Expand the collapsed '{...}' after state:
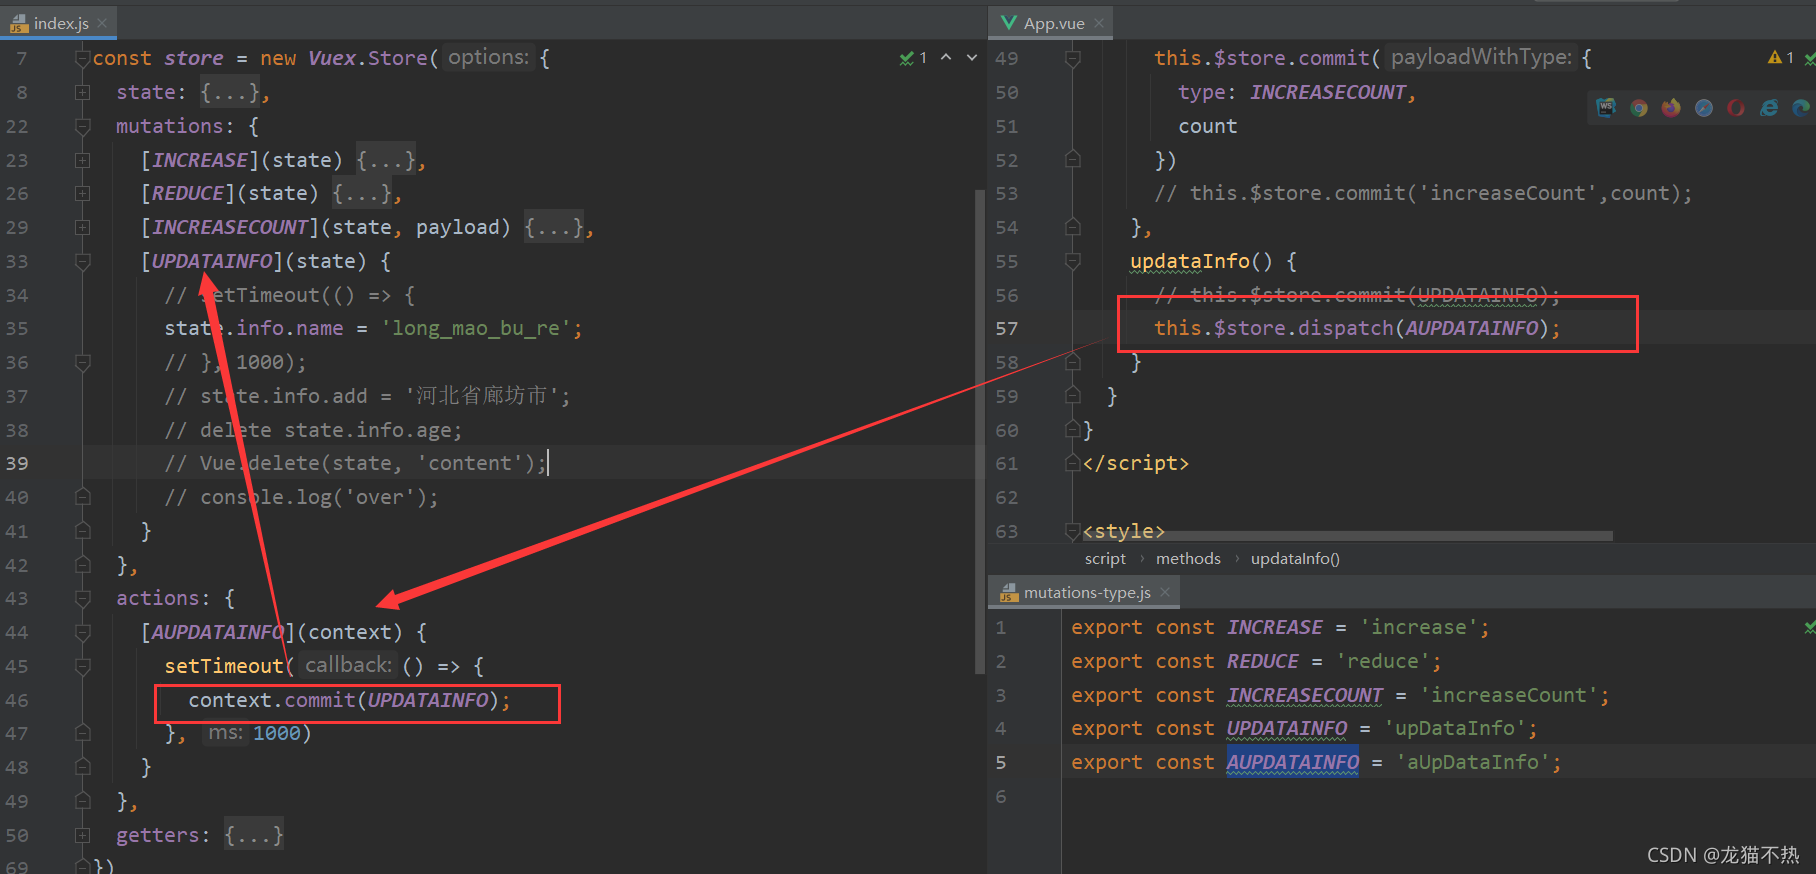 [x=229, y=92]
